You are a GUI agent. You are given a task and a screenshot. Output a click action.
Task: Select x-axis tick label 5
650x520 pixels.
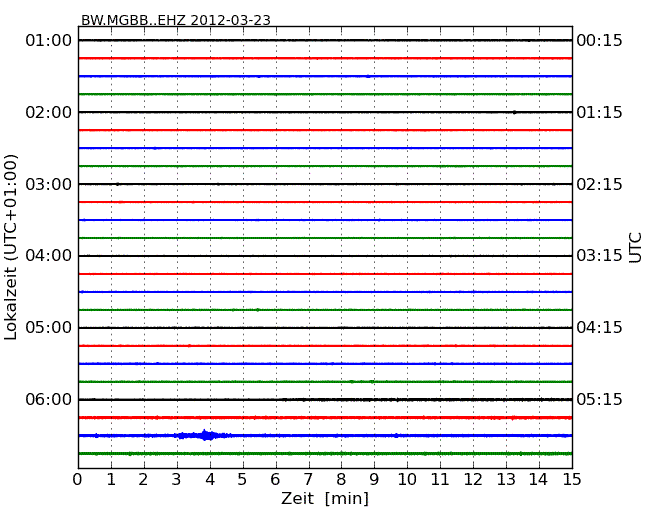[x=242, y=479]
